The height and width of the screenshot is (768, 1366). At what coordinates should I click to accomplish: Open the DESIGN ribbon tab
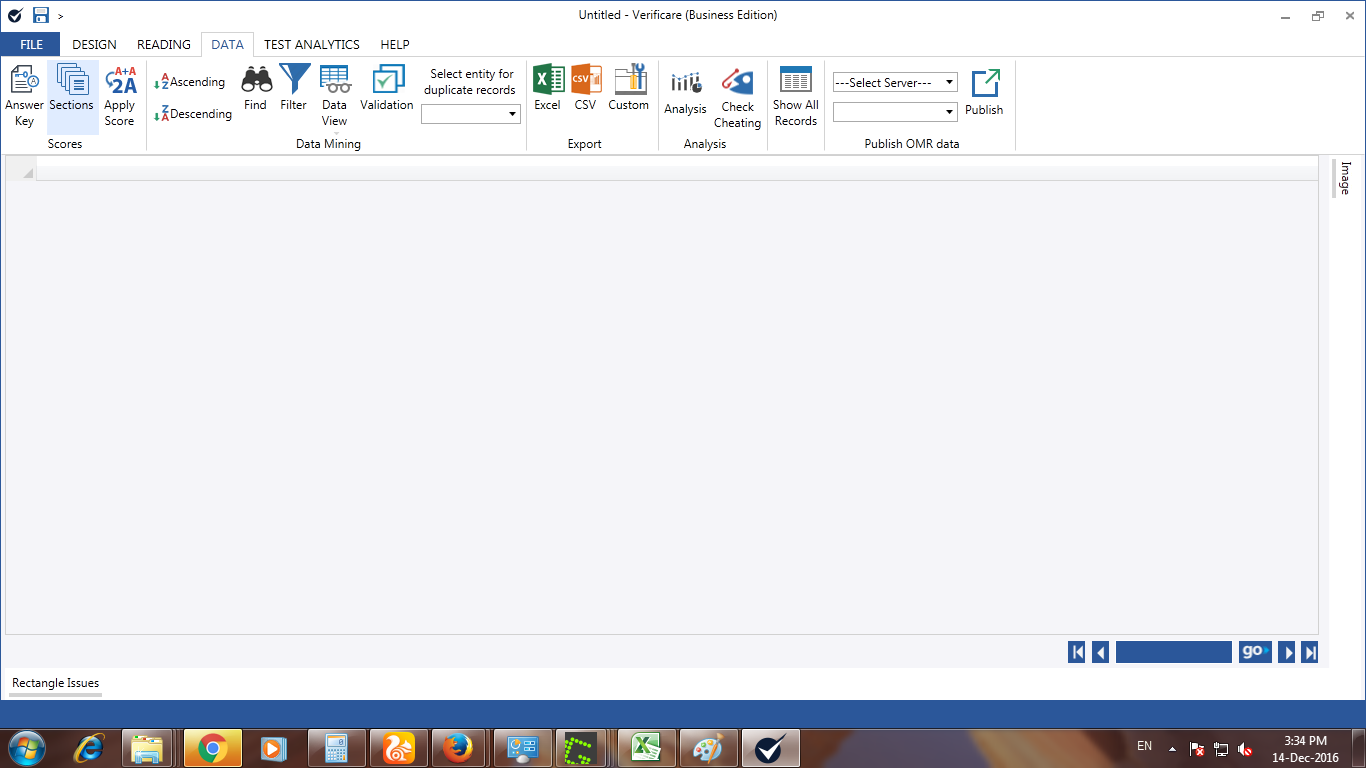pos(94,45)
